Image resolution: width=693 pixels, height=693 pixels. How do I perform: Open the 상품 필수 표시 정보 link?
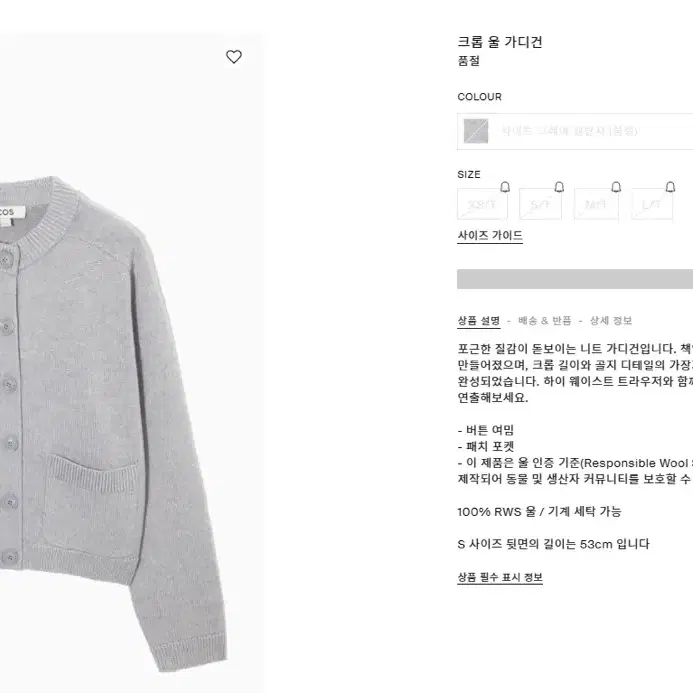coord(500,577)
